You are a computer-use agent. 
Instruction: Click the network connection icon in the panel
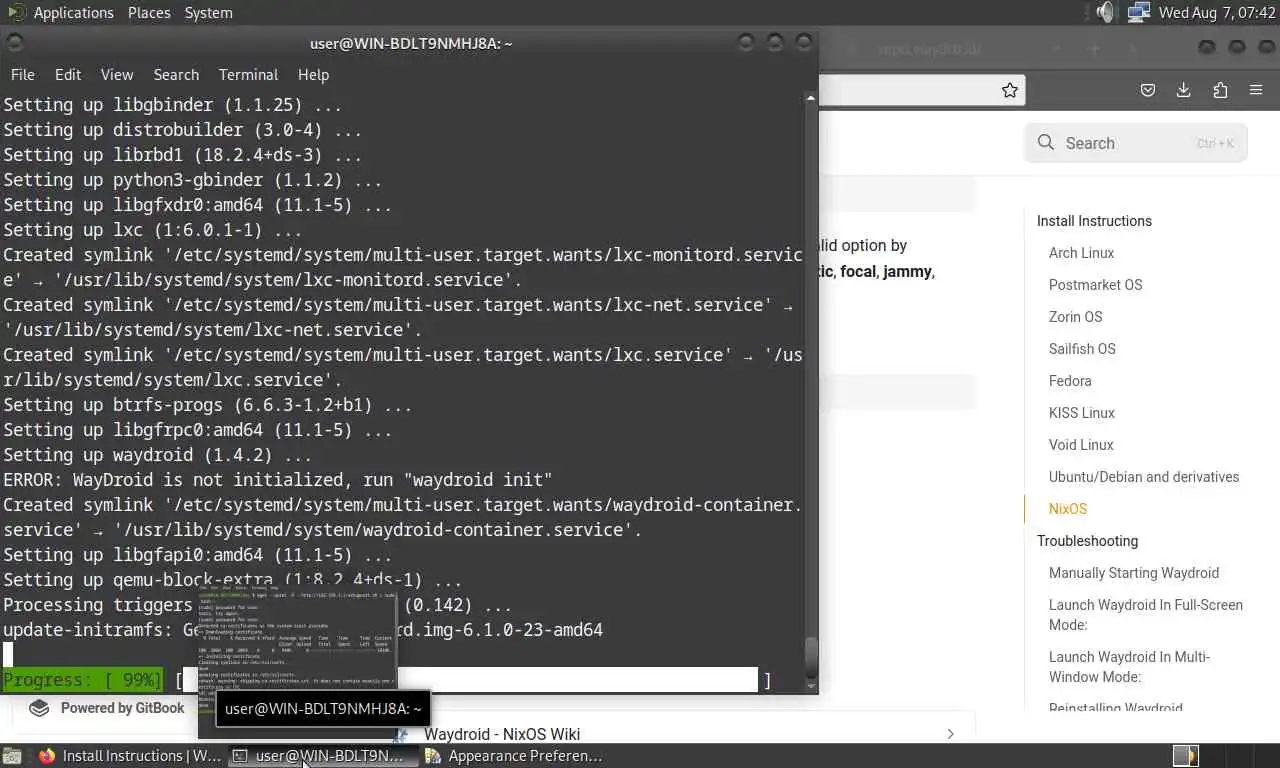(x=1138, y=13)
